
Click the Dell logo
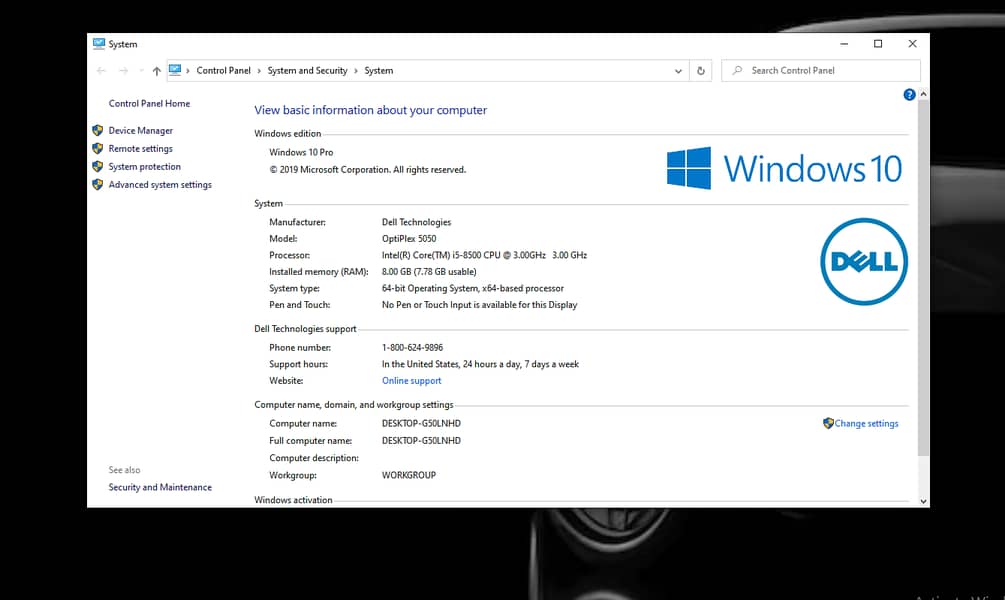coord(864,262)
